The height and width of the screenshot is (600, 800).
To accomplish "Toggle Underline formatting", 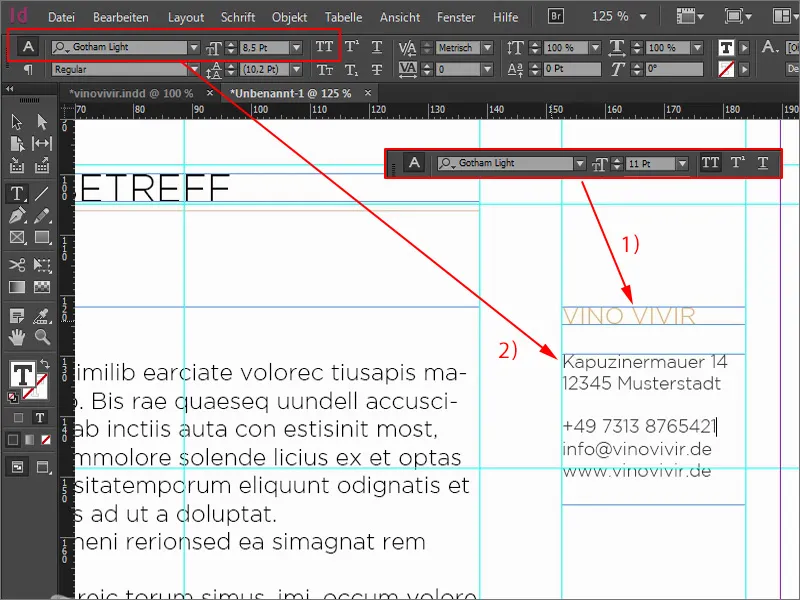I will (377, 47).
